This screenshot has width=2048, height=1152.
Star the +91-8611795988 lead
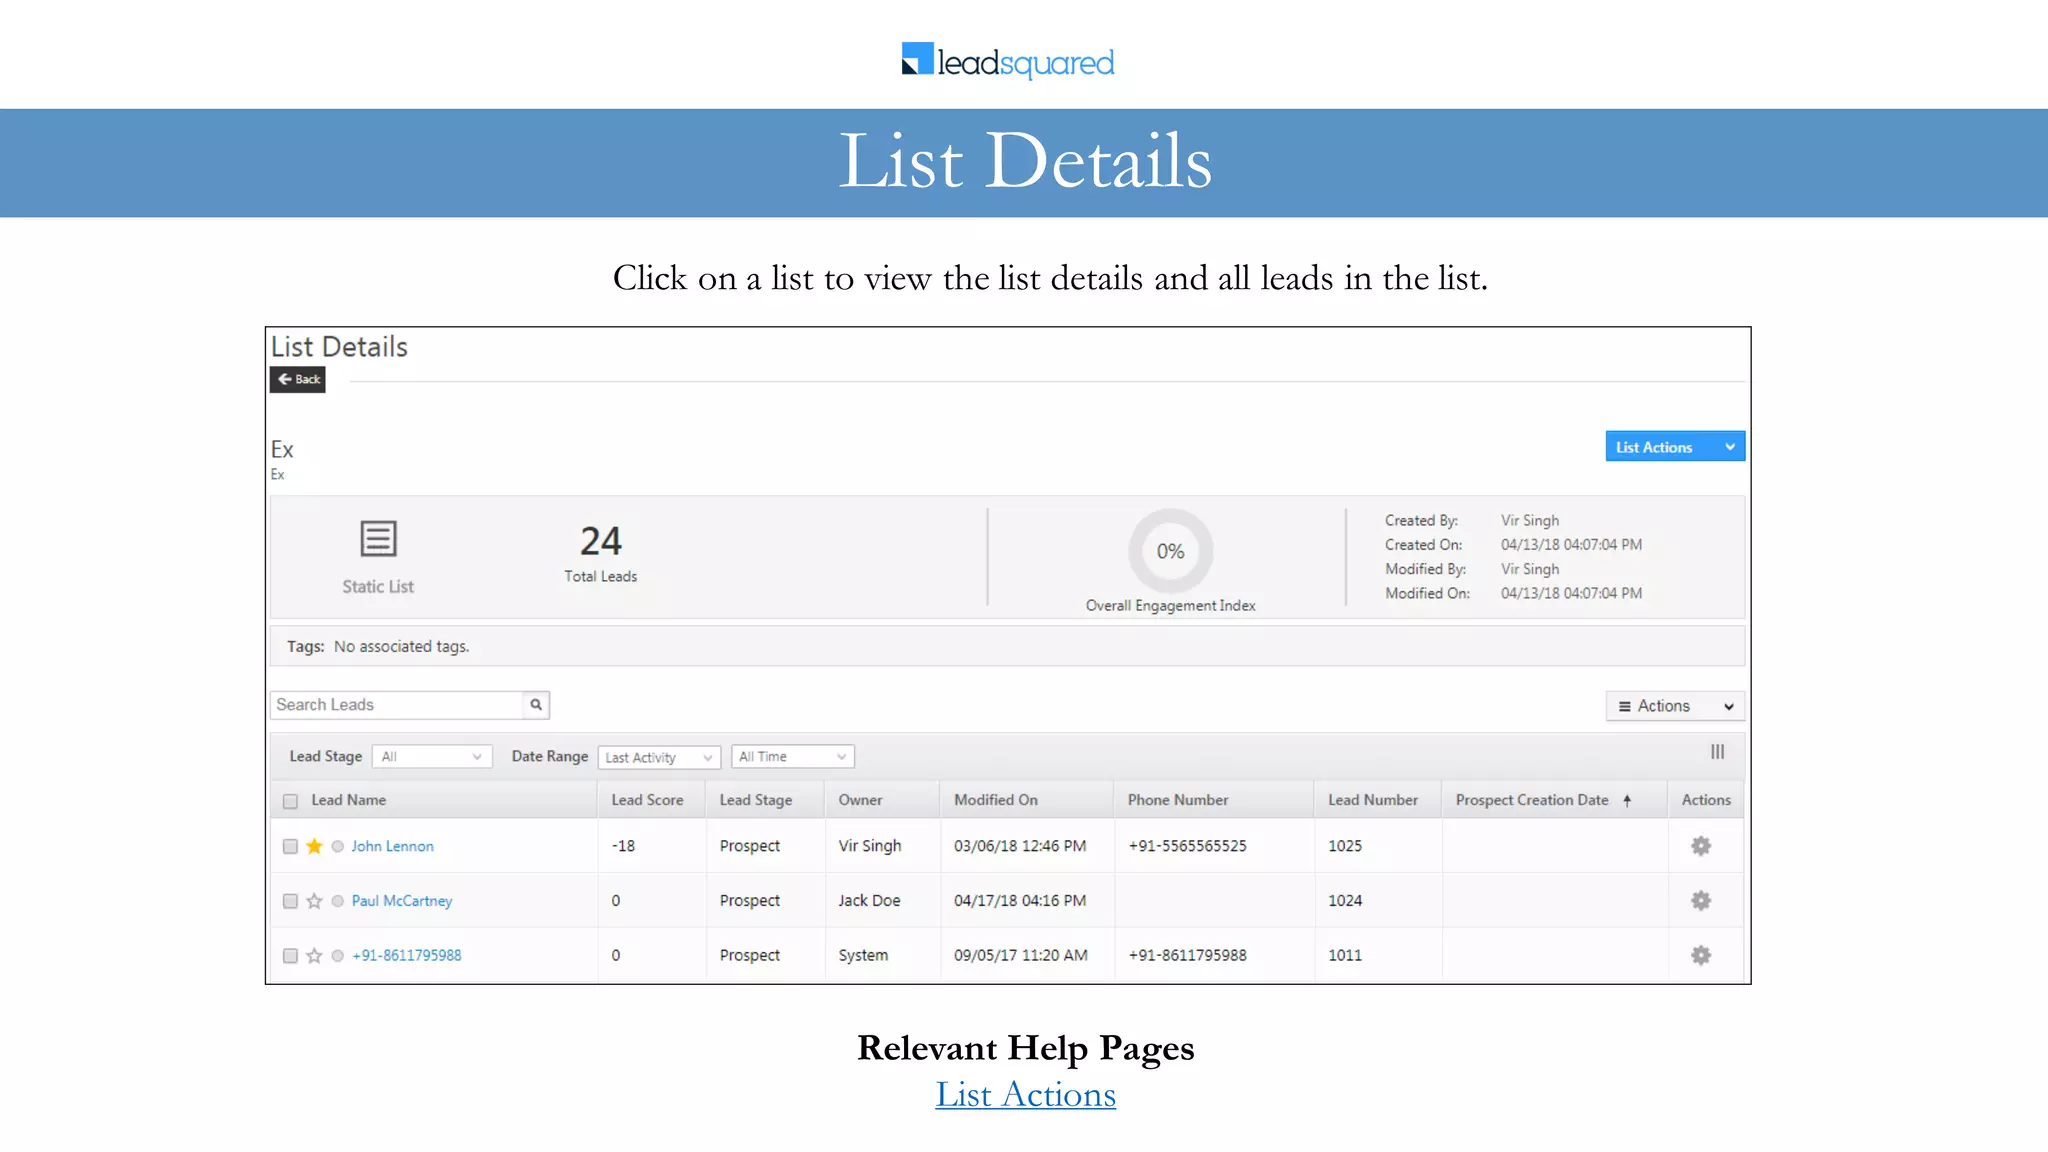click(314, 955)
